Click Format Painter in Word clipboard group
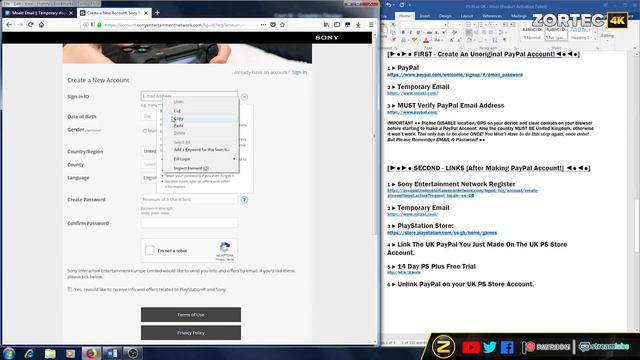The image size is (640, 360). (x=393, y=40)
